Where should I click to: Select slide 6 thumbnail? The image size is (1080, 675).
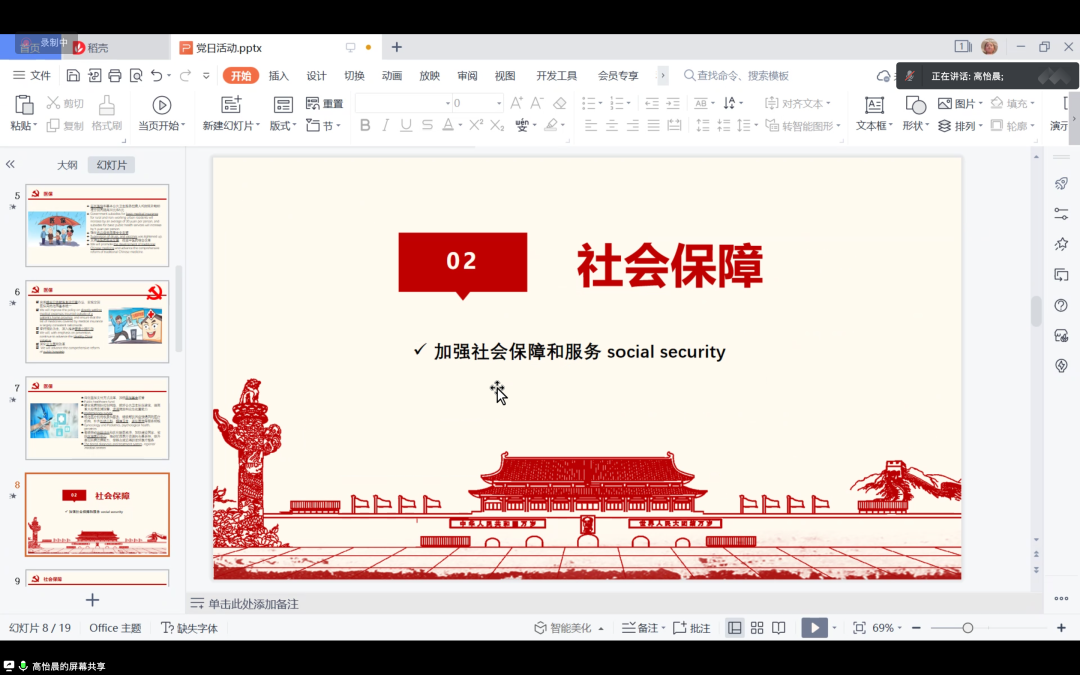[97, 321]
